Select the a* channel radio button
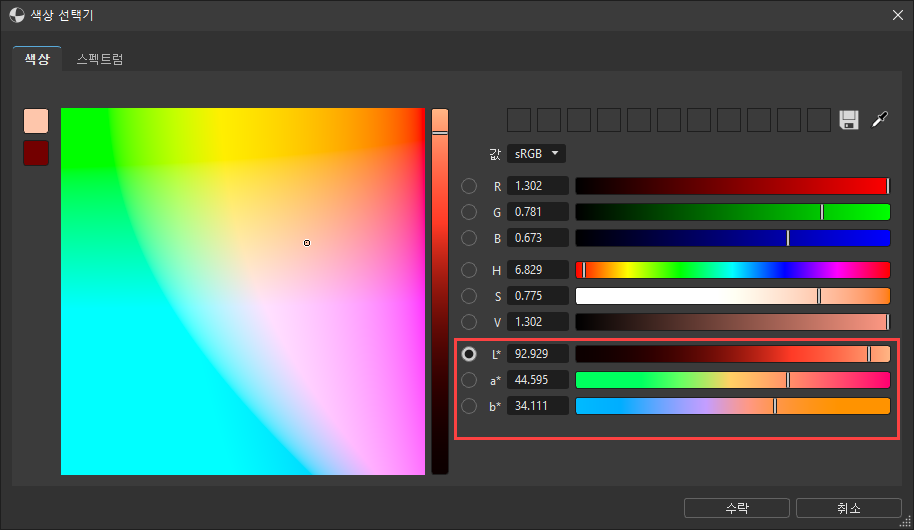Viewport: 914px width, 530px height. (469, 380)
